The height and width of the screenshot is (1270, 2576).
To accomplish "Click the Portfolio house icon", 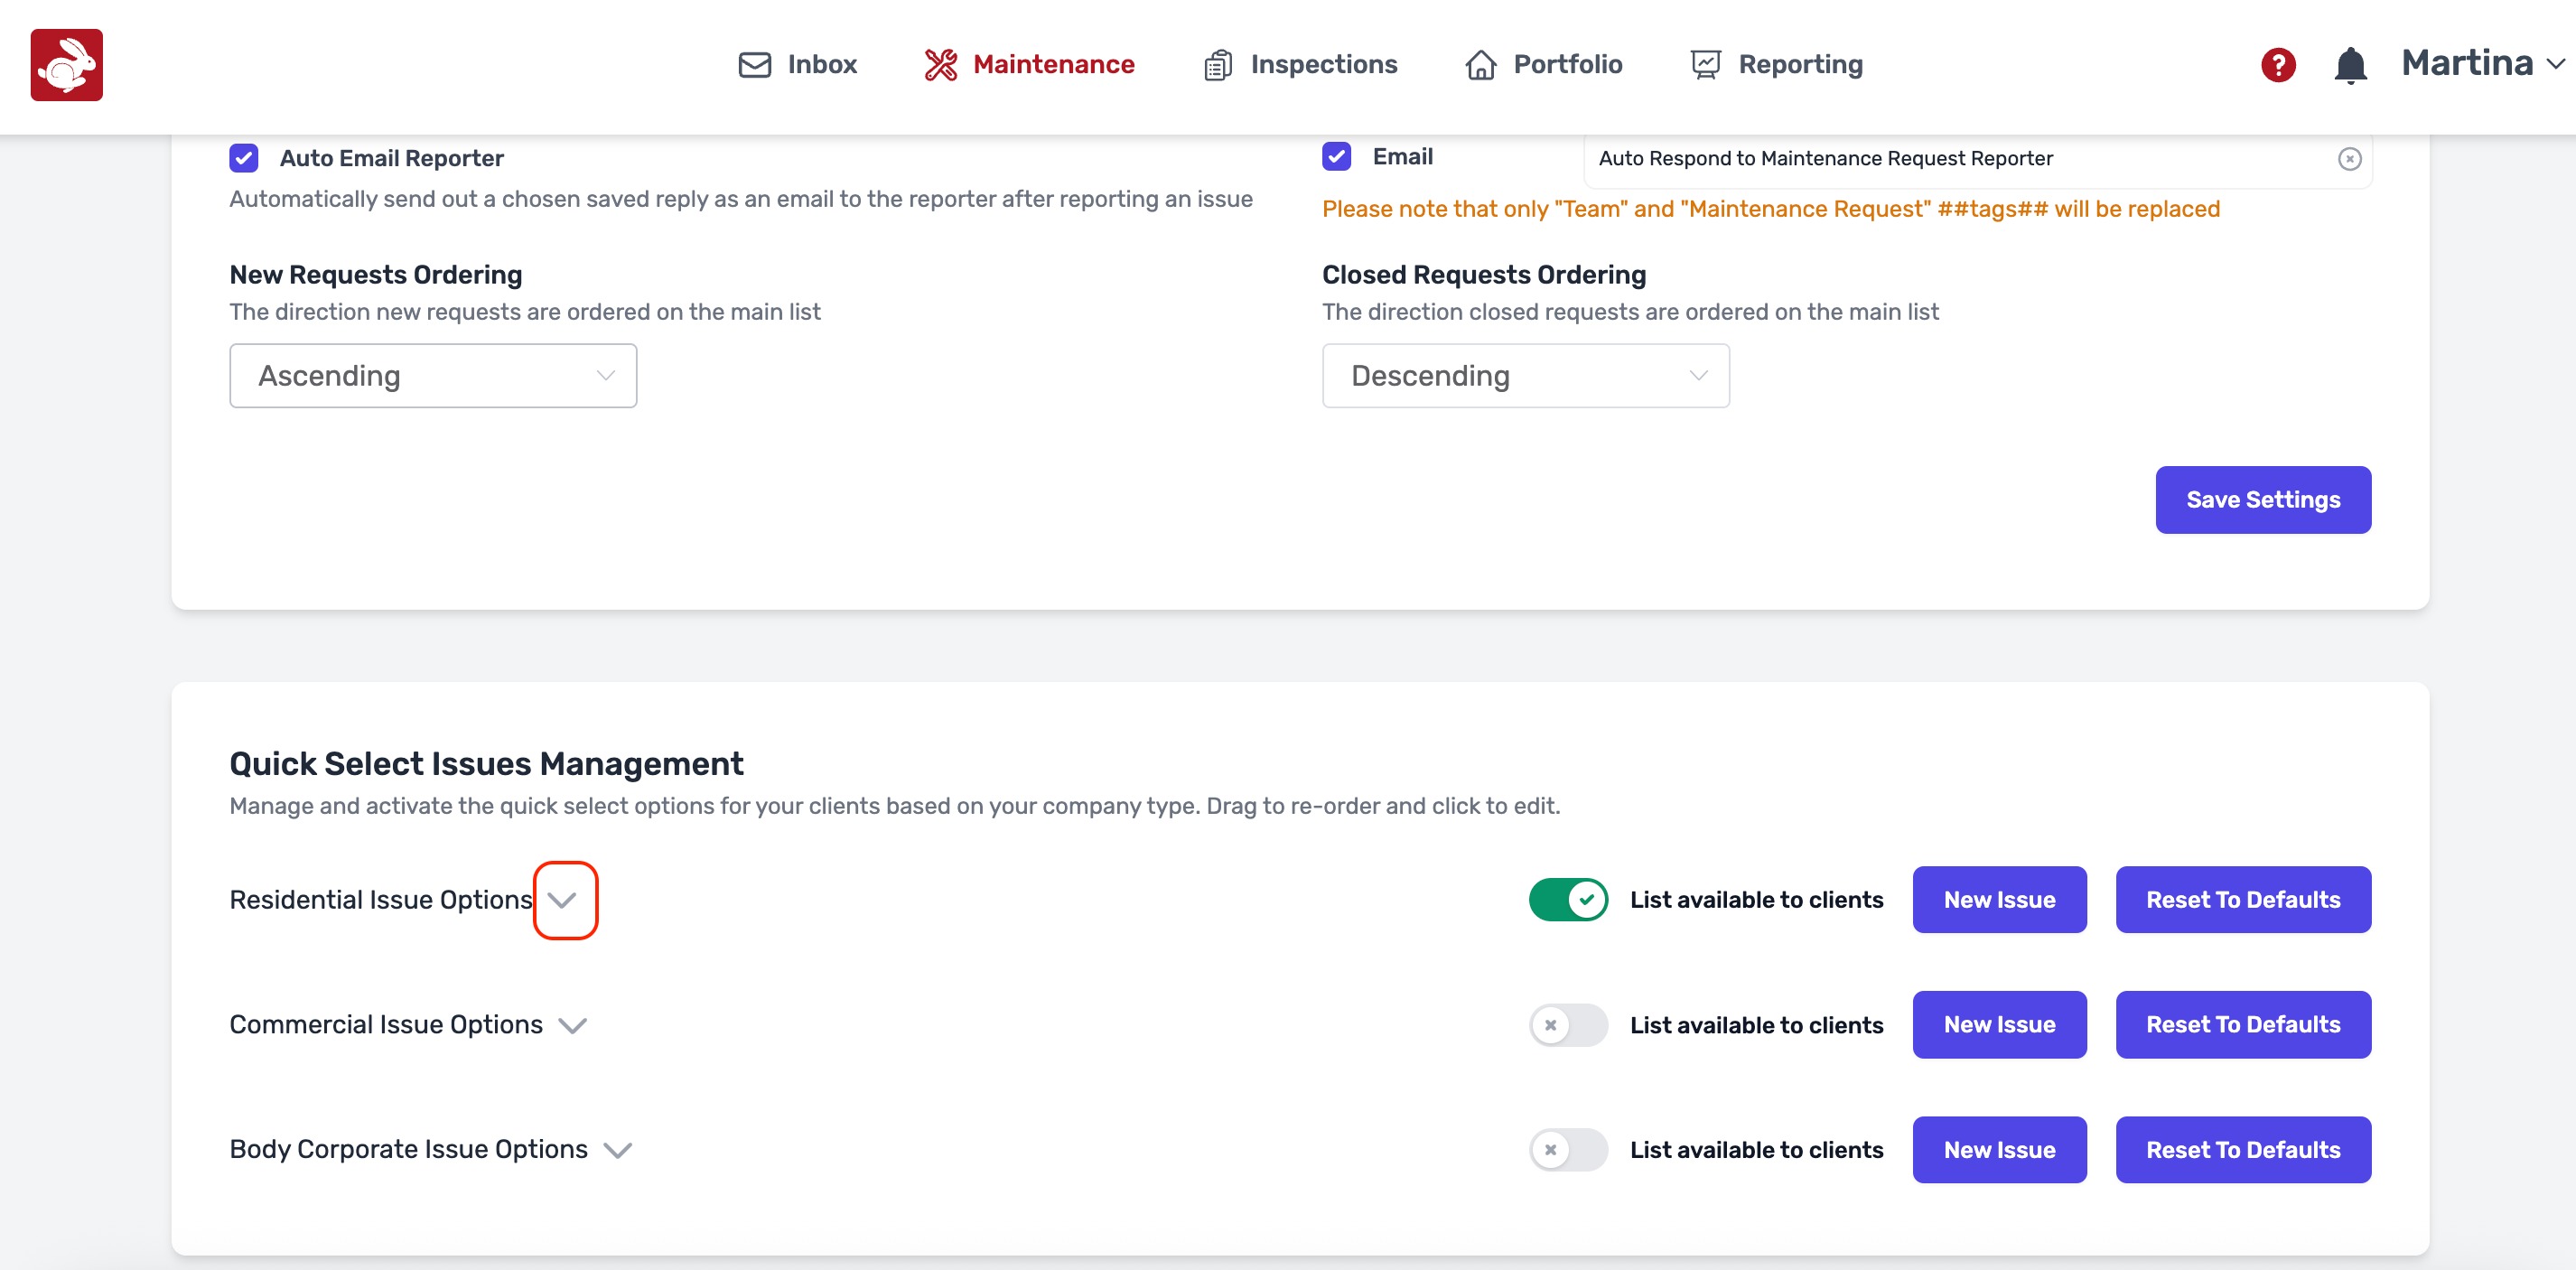I will (x=1480, y=65).
